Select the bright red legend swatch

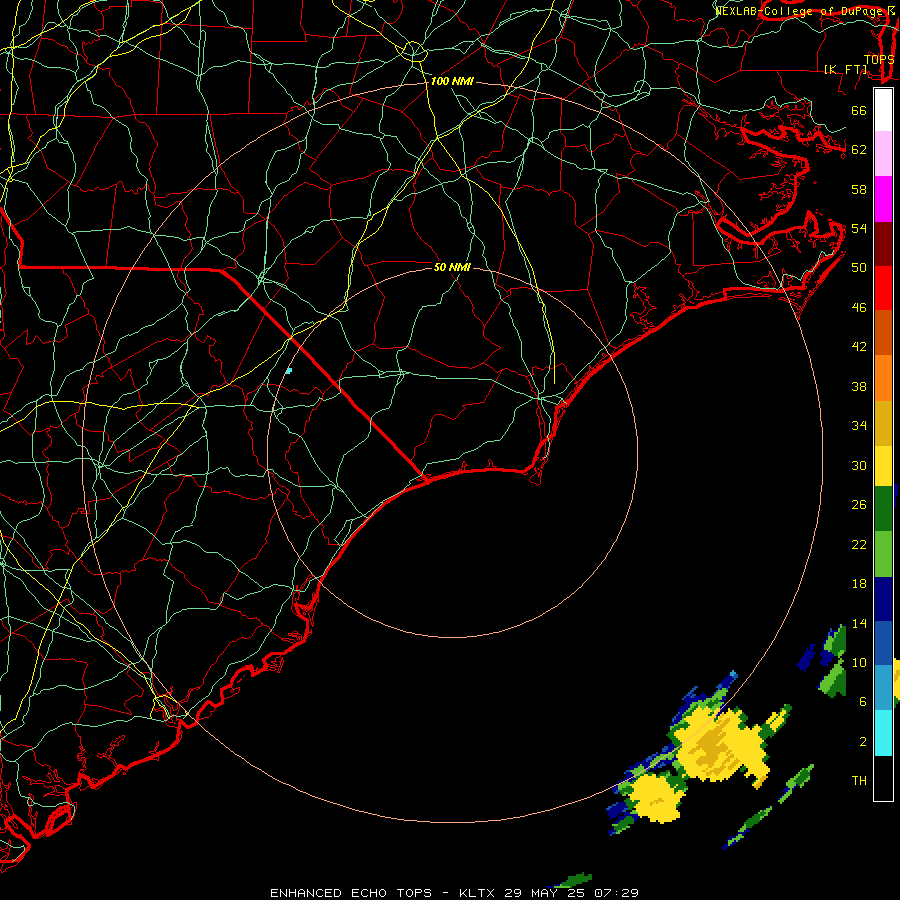tap(883, 288)
